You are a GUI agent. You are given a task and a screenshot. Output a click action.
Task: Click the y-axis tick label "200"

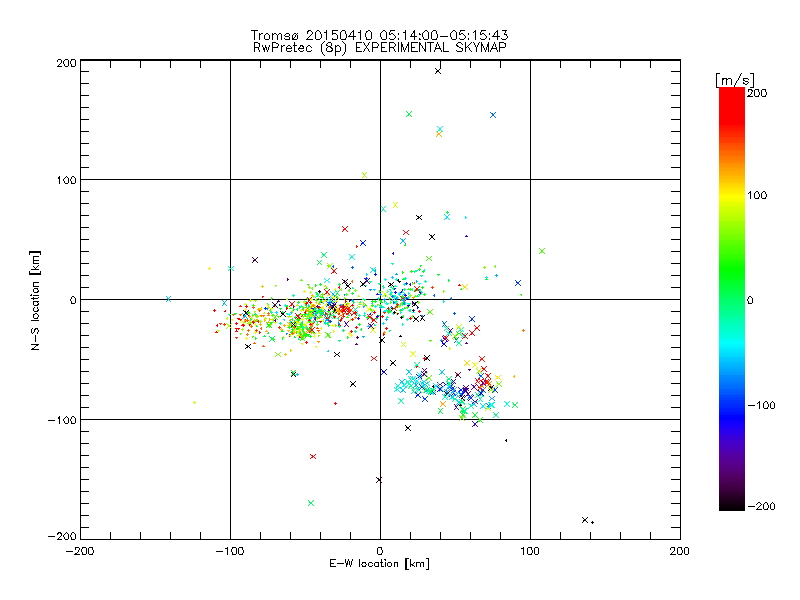click(67, 63)
